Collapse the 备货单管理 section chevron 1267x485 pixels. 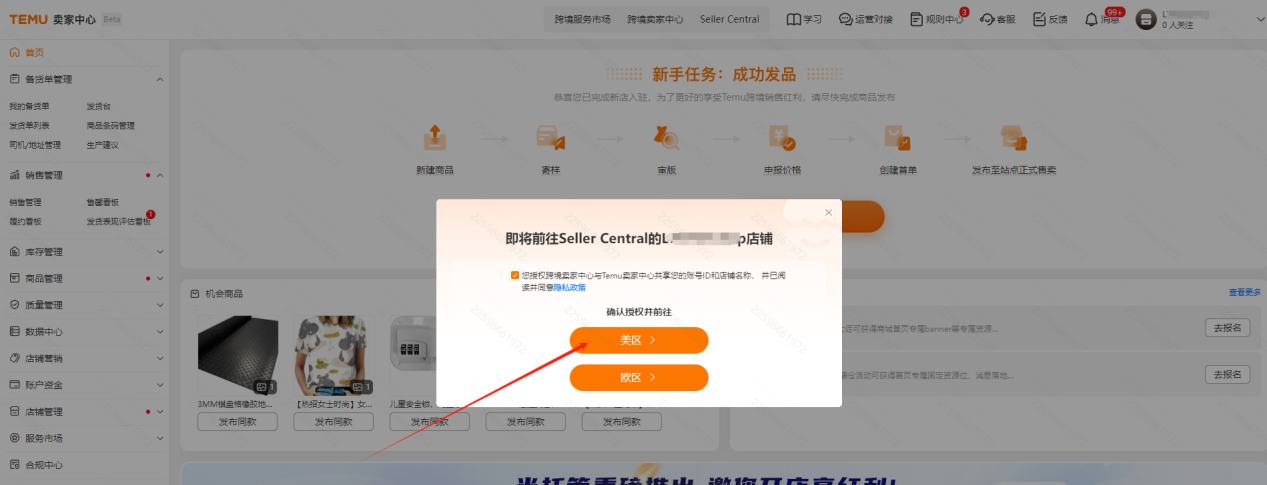160,79
